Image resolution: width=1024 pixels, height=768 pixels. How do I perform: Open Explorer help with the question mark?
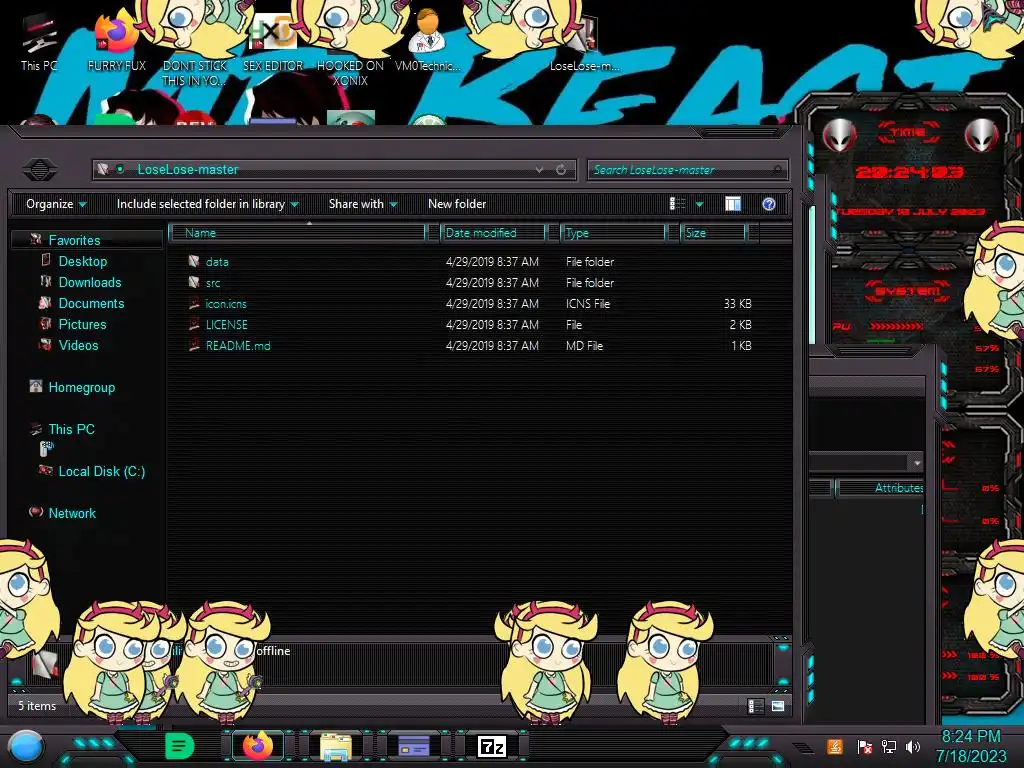pos(769,204)
